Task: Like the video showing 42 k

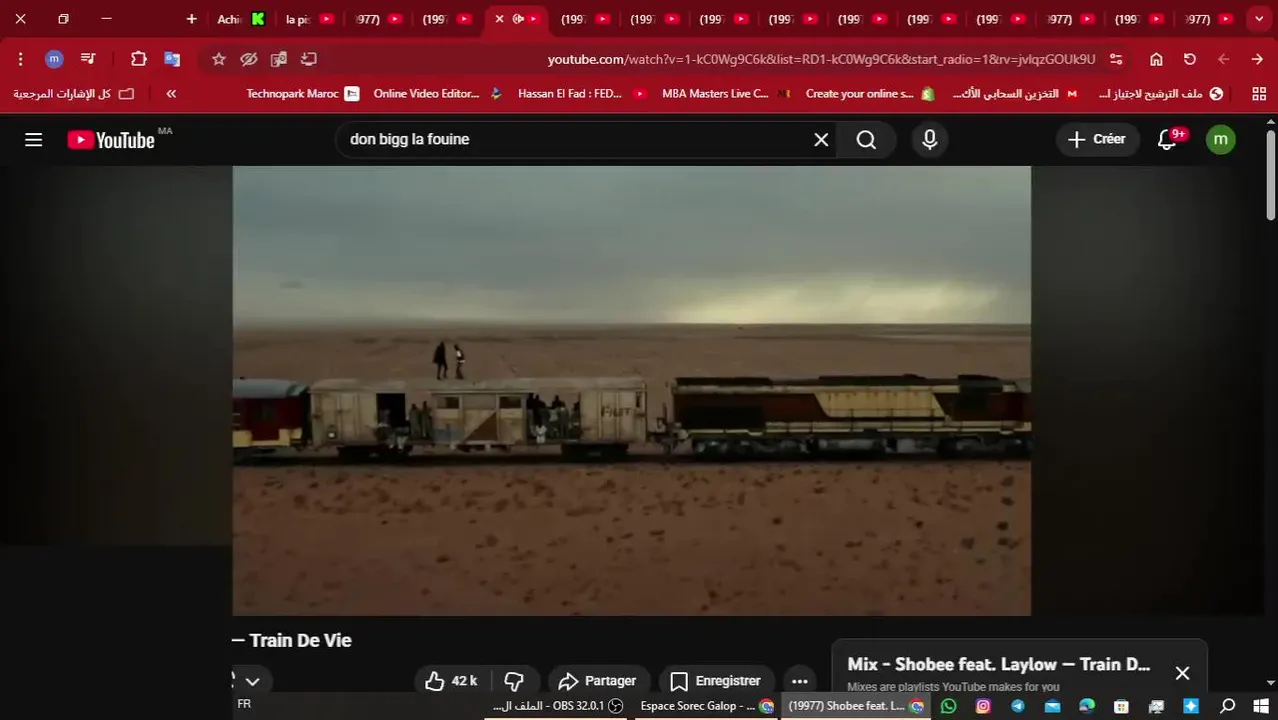Action: click(450, 681)
